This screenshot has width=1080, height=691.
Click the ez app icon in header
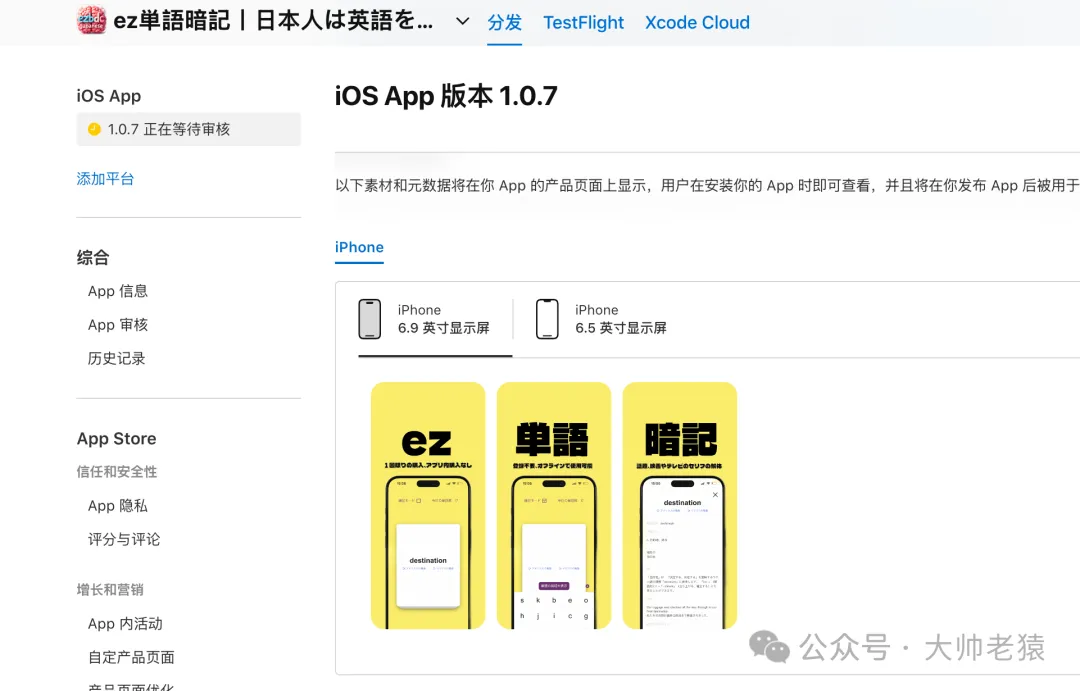tap(92, 20)
